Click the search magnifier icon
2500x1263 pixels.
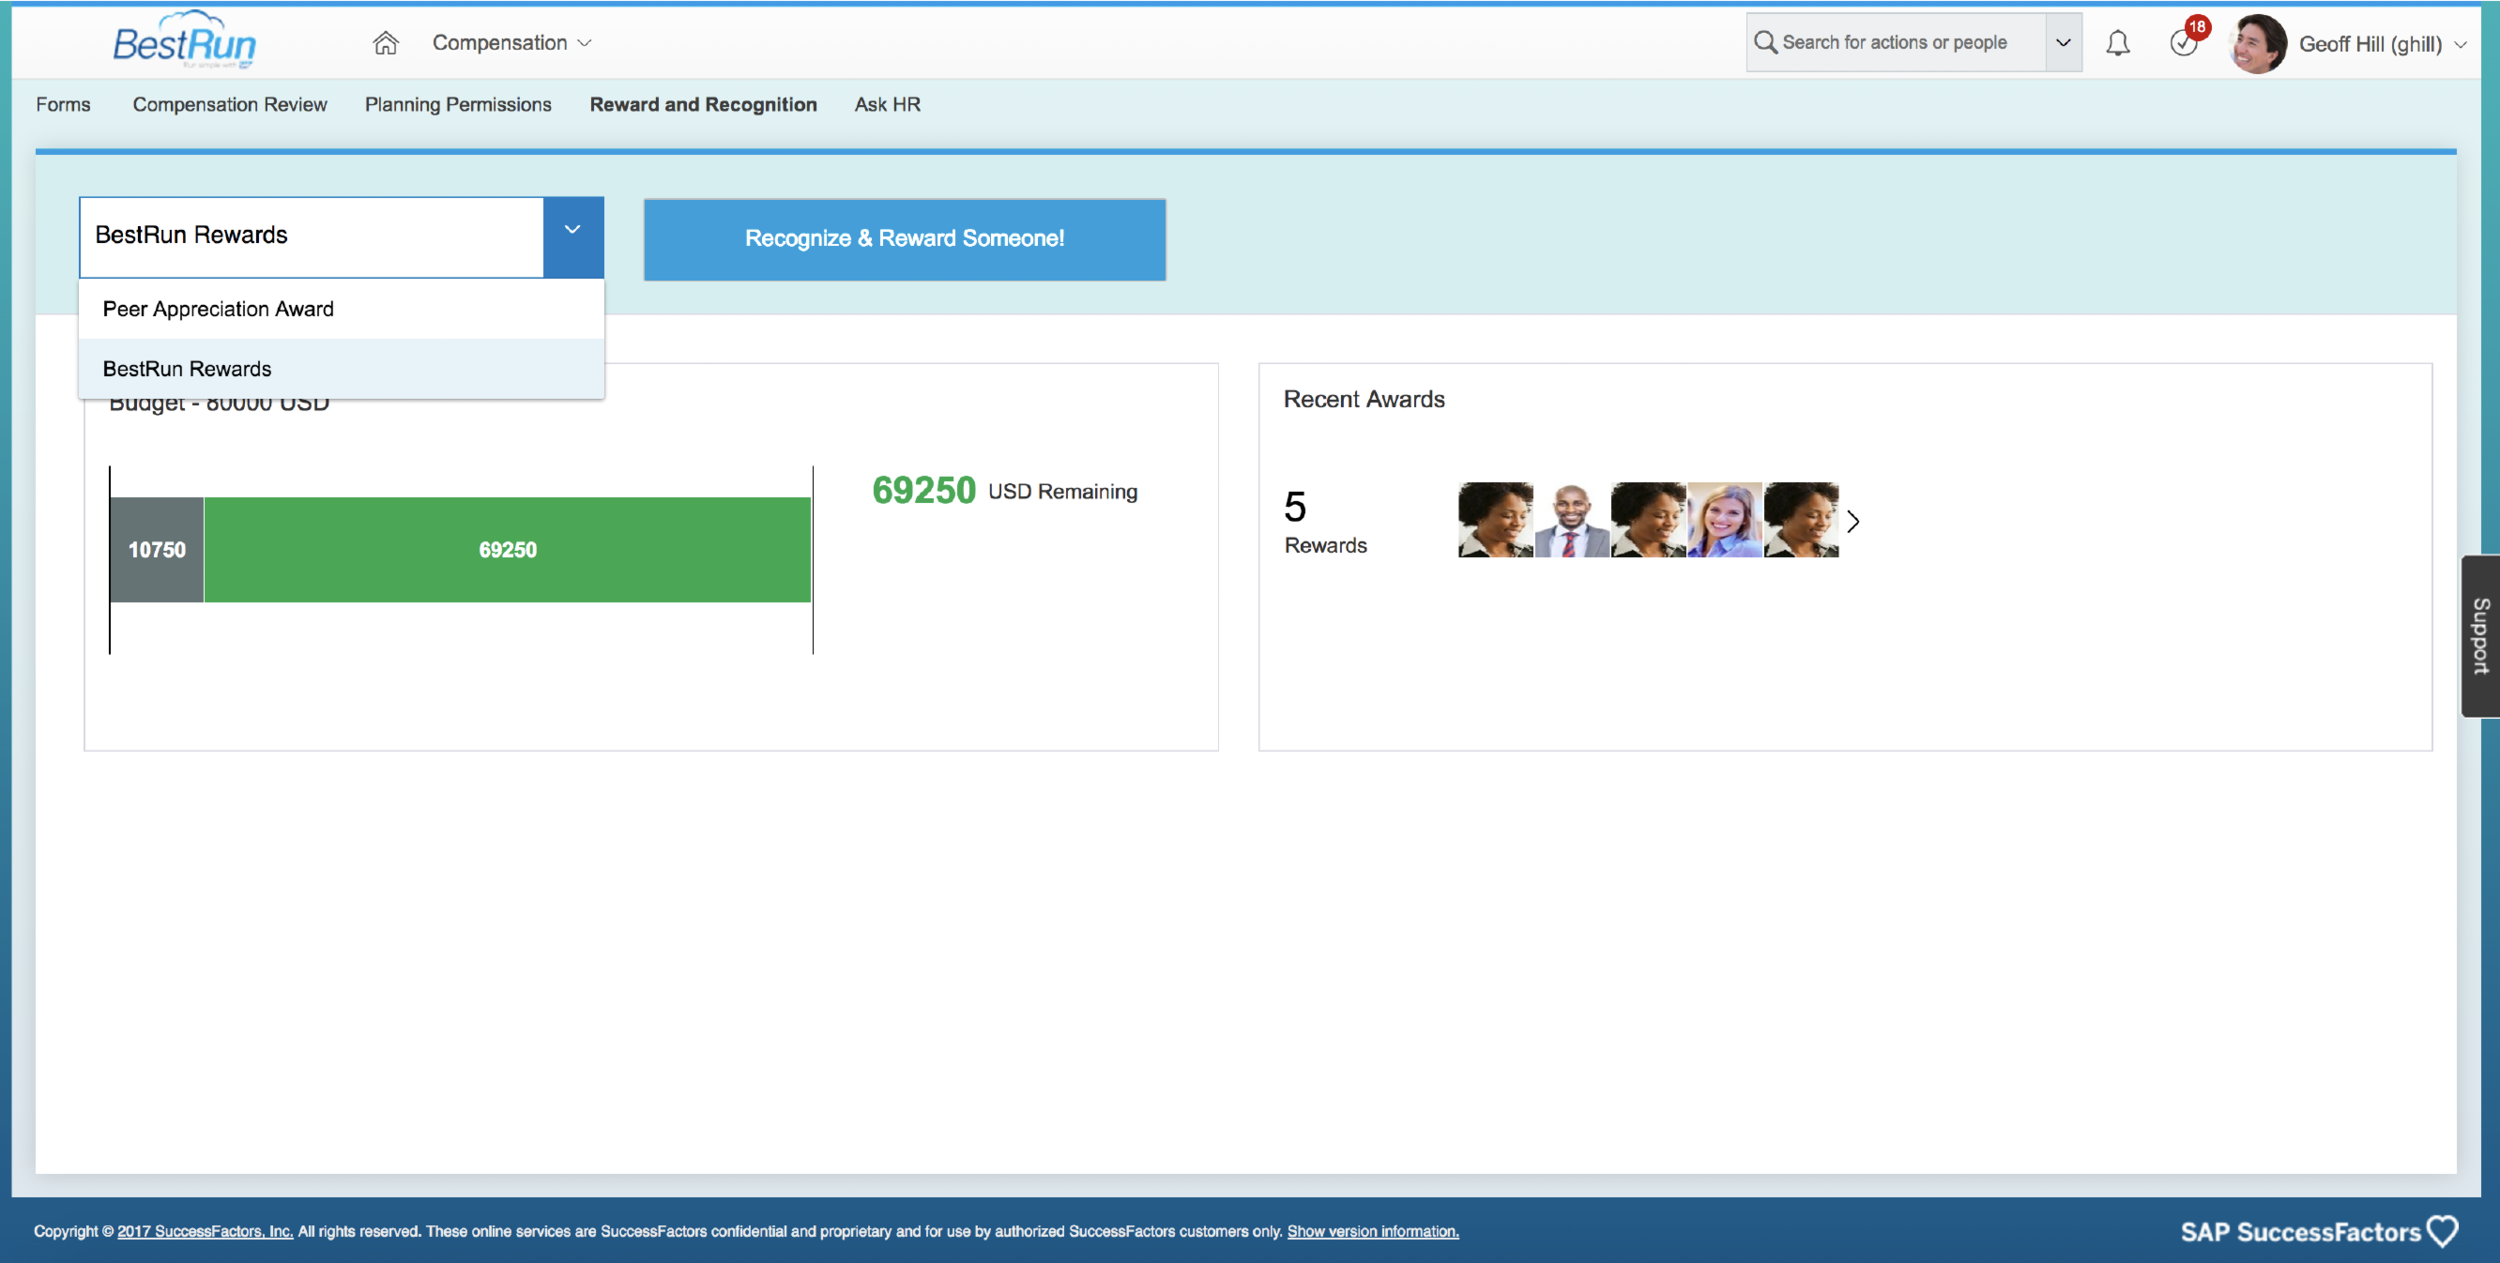[x=1765, y=42]
